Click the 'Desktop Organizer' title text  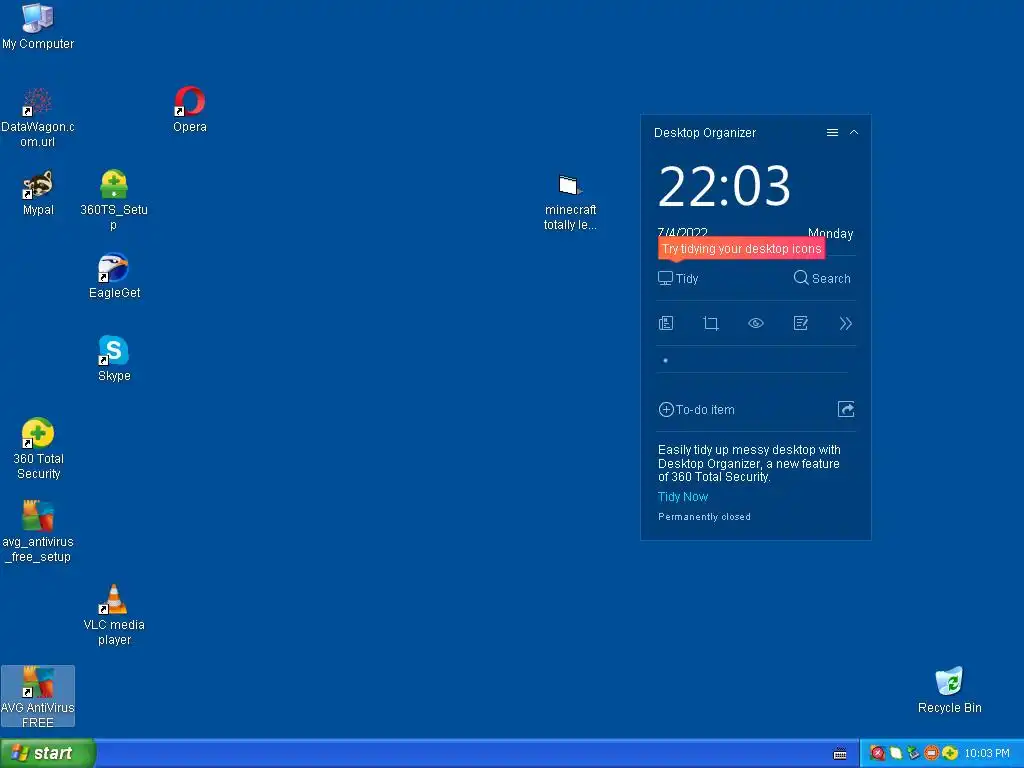pos(705,133)
